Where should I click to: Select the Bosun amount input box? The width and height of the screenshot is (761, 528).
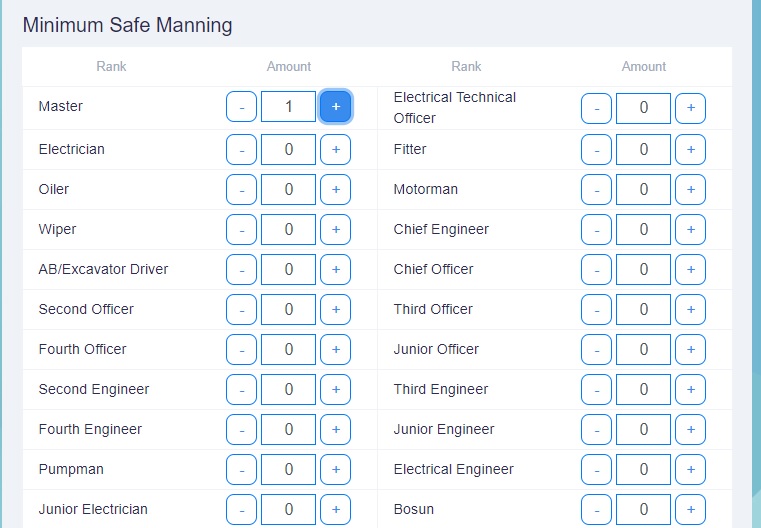pos(643,509)
